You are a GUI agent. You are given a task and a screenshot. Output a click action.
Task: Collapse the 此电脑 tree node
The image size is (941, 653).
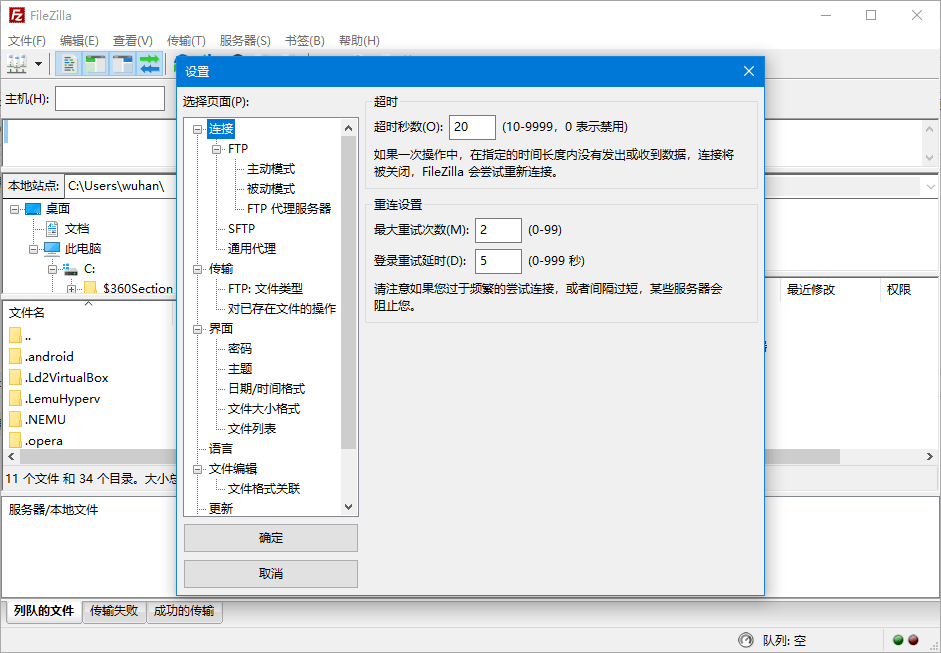pyautogui.click(x=34, y=248)
